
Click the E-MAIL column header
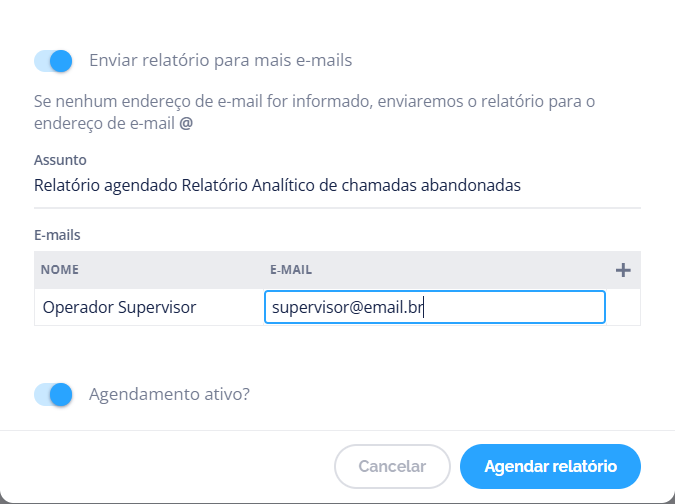[293, 269]
